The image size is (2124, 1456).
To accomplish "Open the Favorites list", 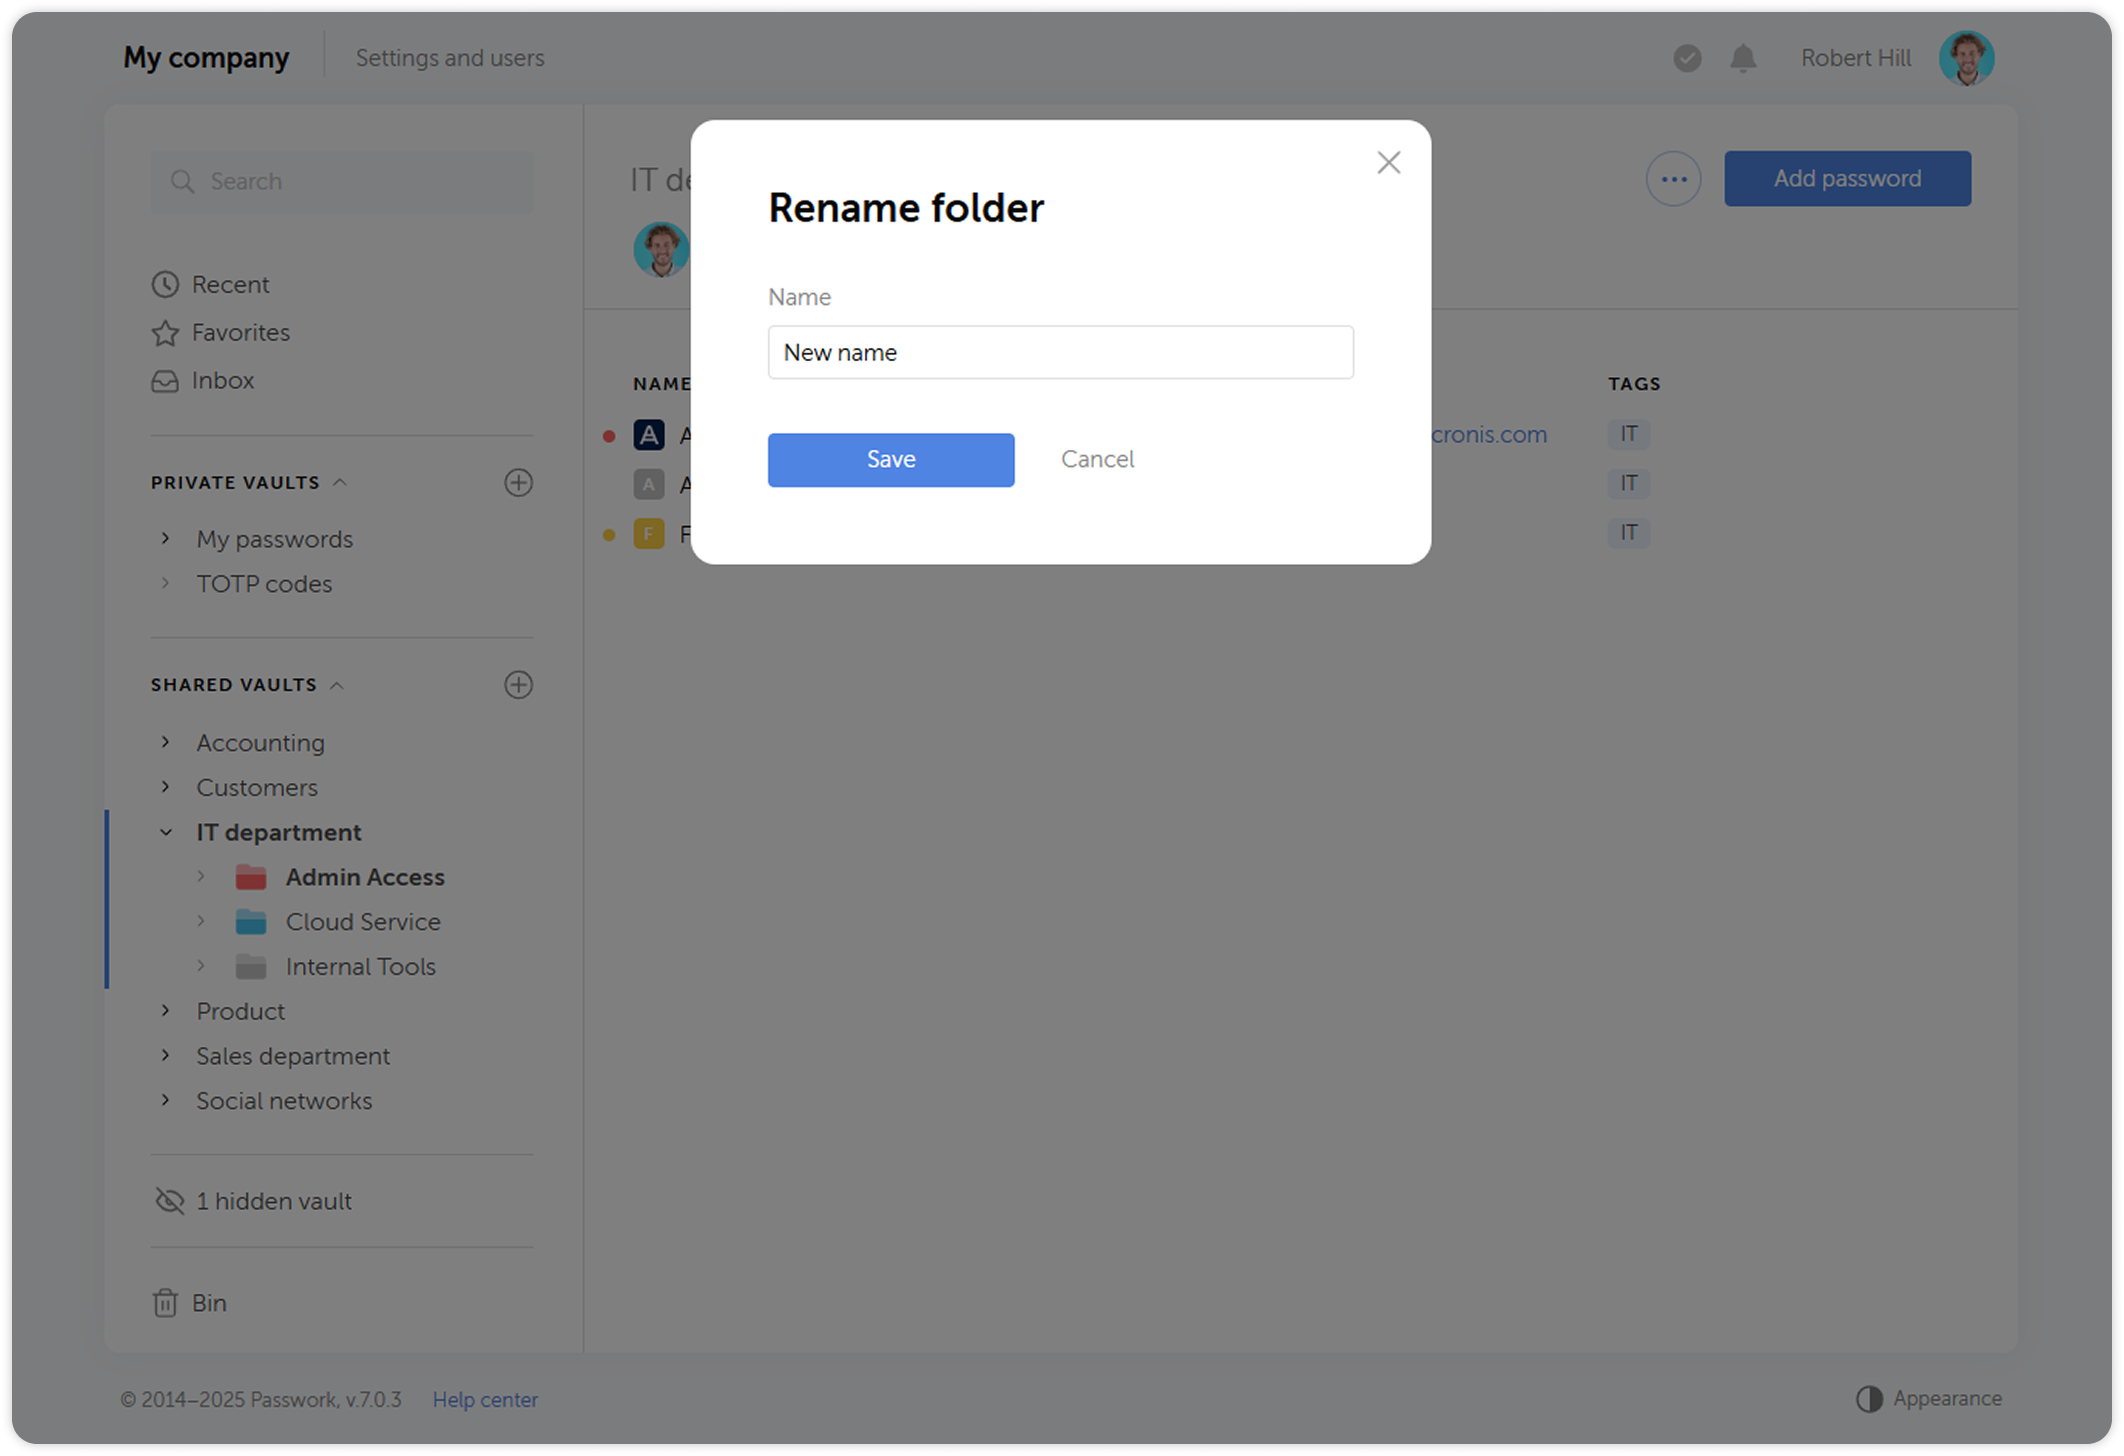I will coord(240,332).
